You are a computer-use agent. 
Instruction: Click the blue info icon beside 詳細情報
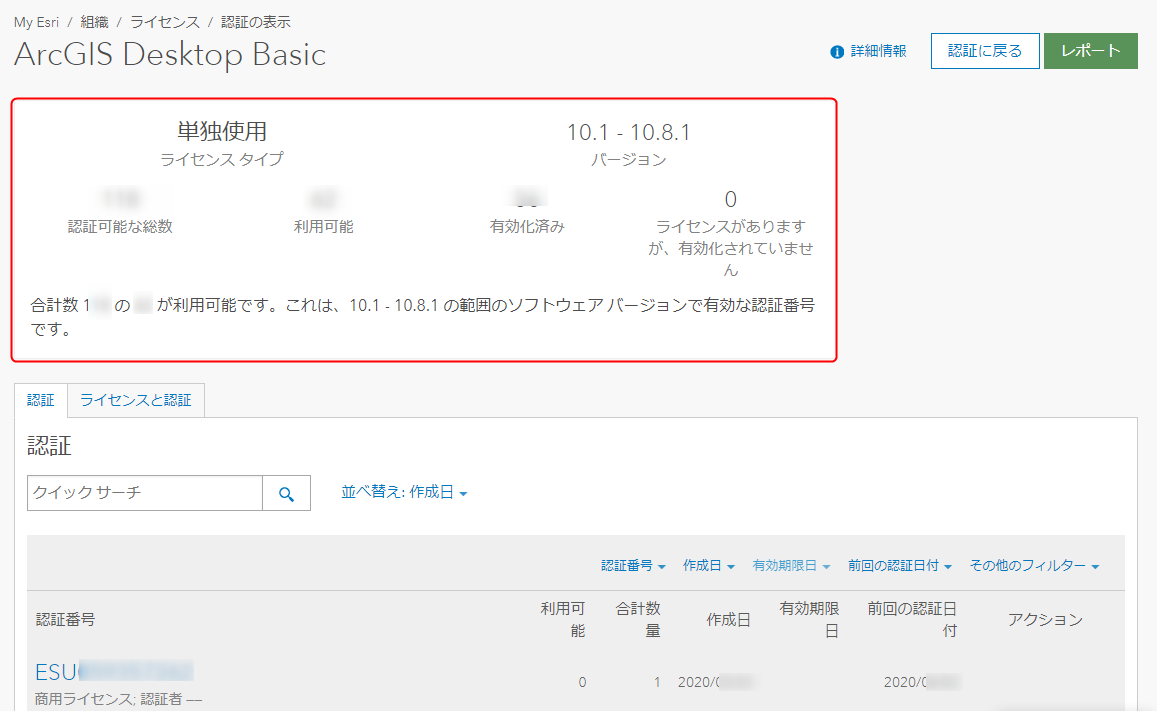pyautogui.click(x=837, y=52)
